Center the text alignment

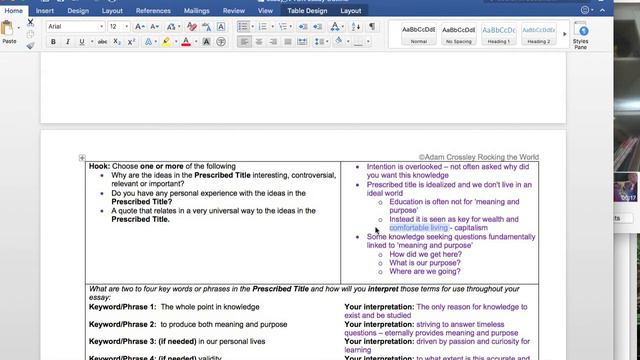click(x=259, y=42)
